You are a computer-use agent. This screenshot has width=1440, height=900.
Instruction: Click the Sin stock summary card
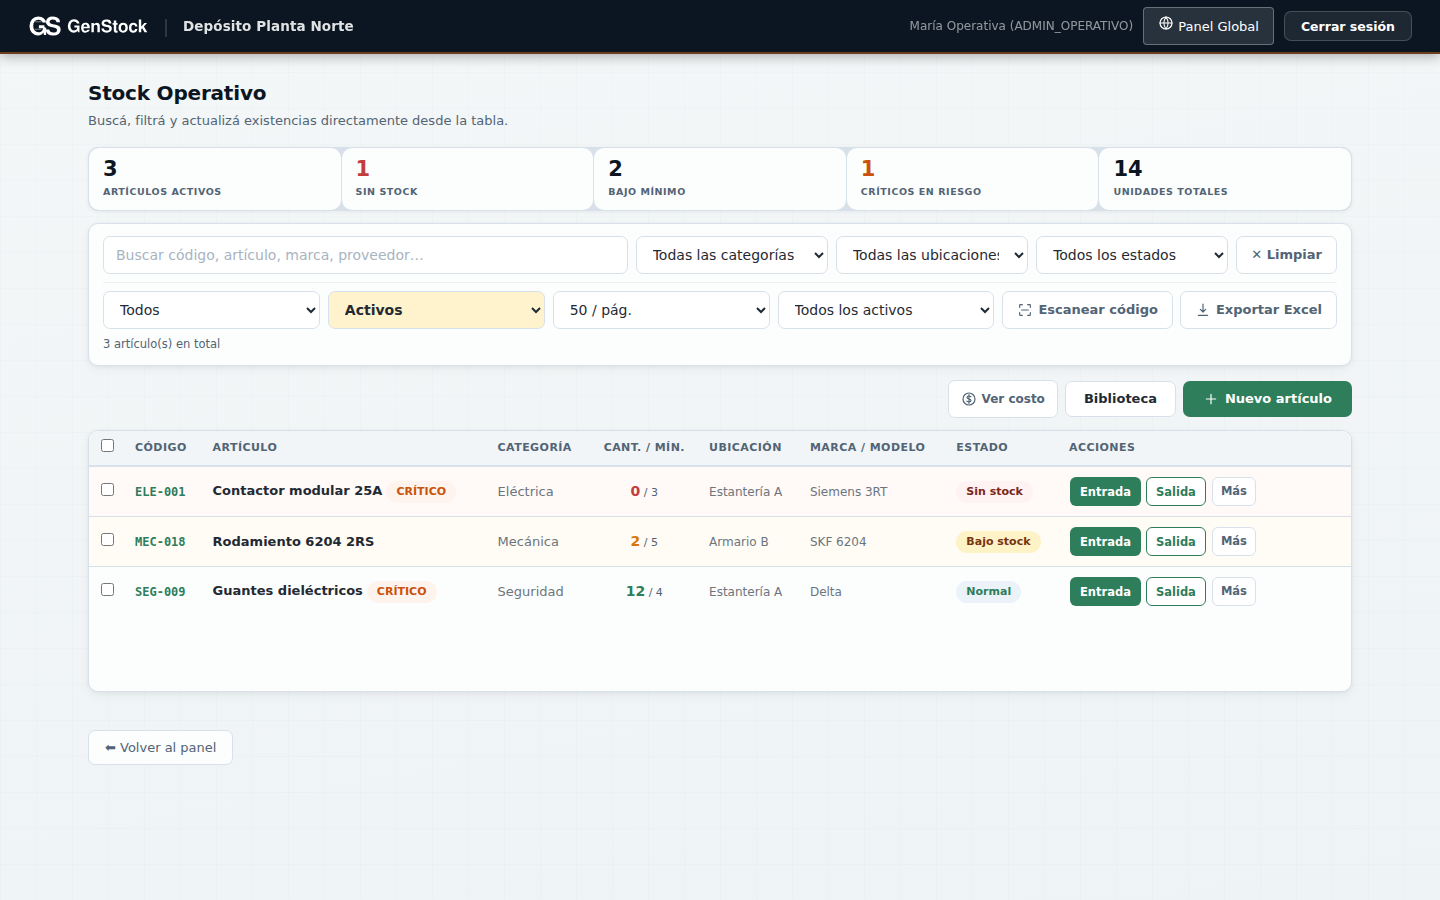467,179
